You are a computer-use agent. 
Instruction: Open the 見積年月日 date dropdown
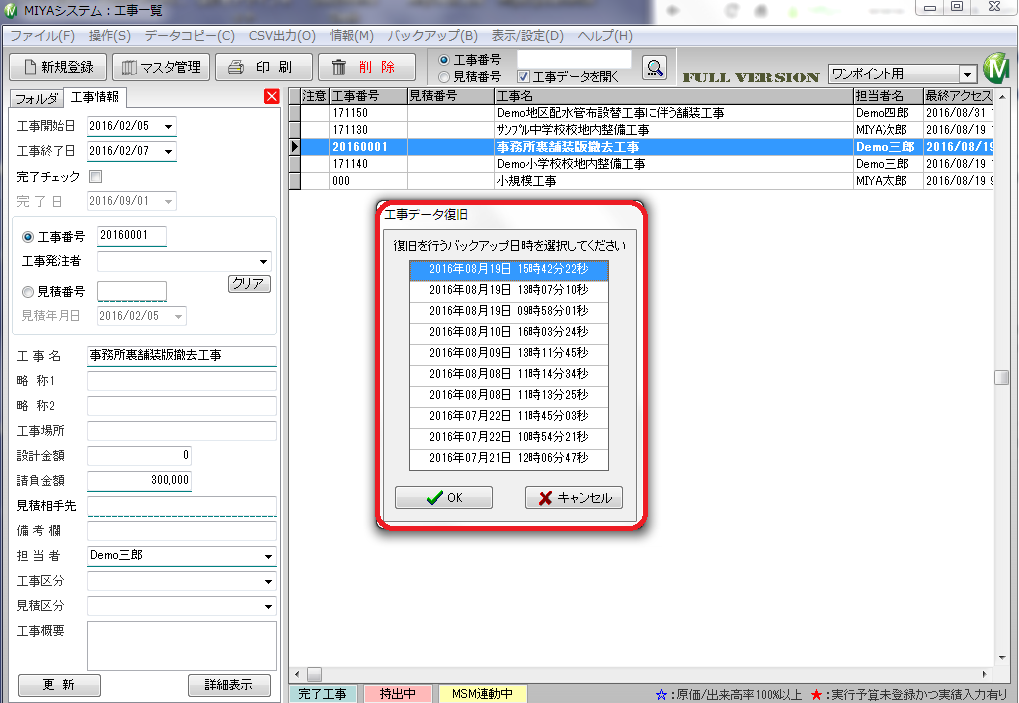tap(178, 316)
